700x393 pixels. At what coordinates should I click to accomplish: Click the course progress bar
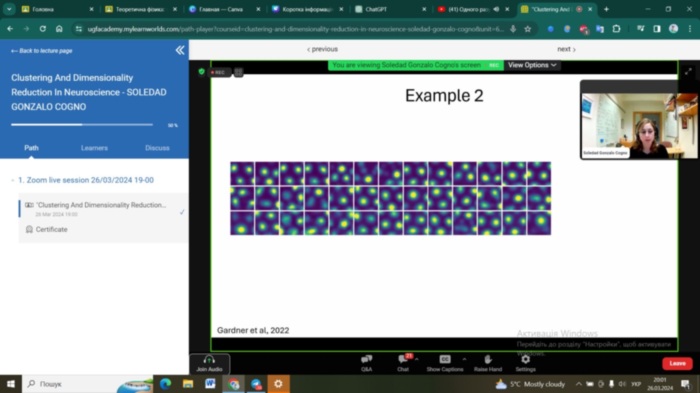[x=82, y=125]
